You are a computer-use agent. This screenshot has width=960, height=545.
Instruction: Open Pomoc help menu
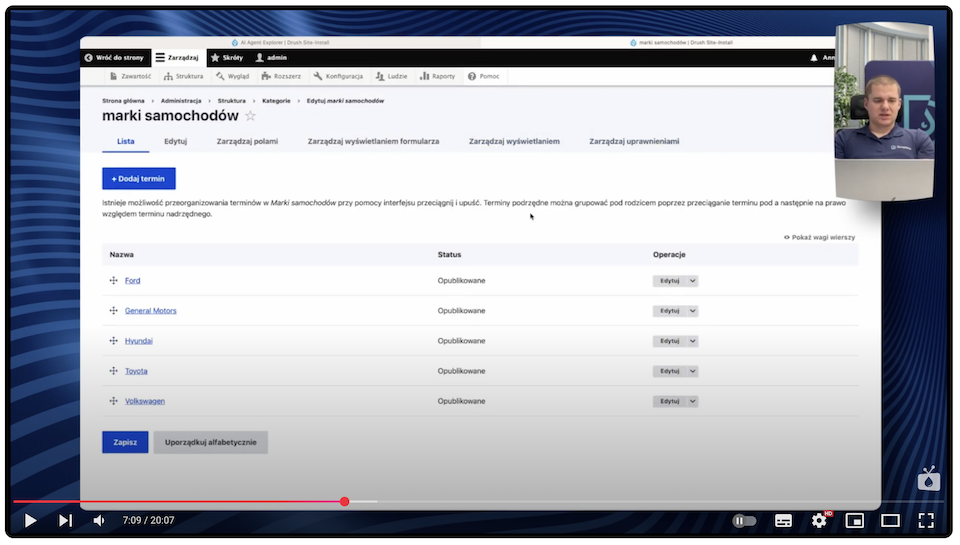(484, 77)
